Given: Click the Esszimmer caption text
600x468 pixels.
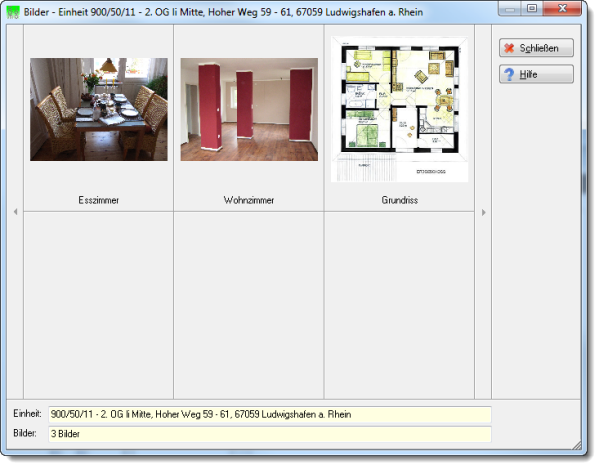Looking at the screenshot, I should click(x=99, y=200).
